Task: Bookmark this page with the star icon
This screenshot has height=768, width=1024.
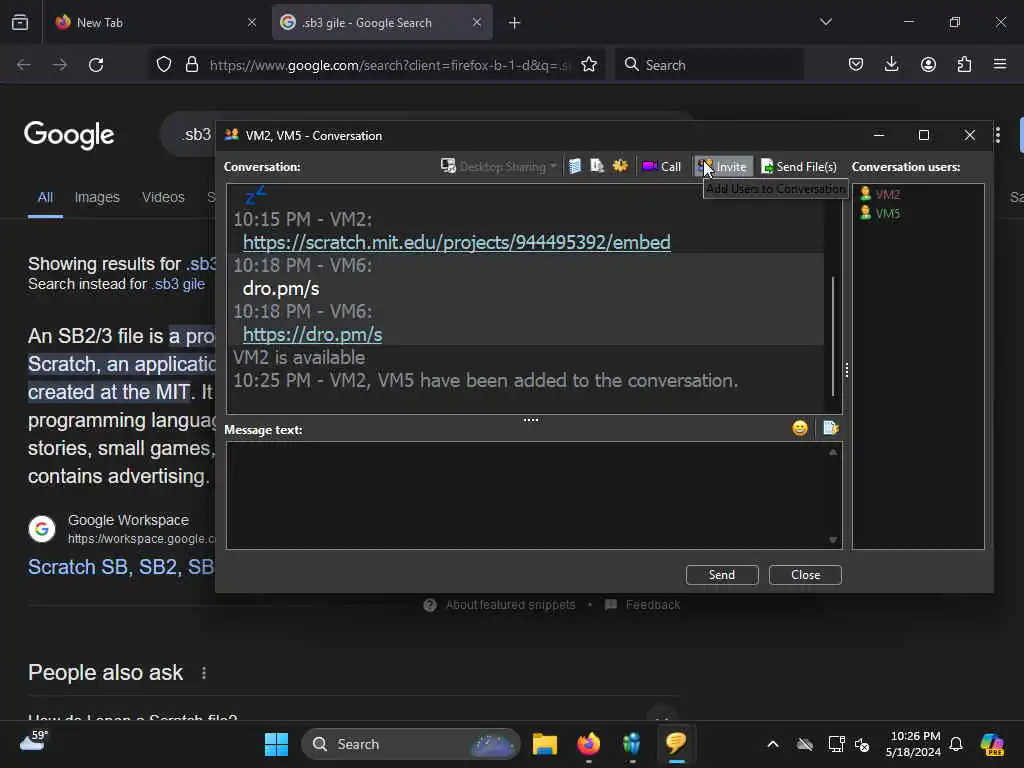Action: click(589, 65)
